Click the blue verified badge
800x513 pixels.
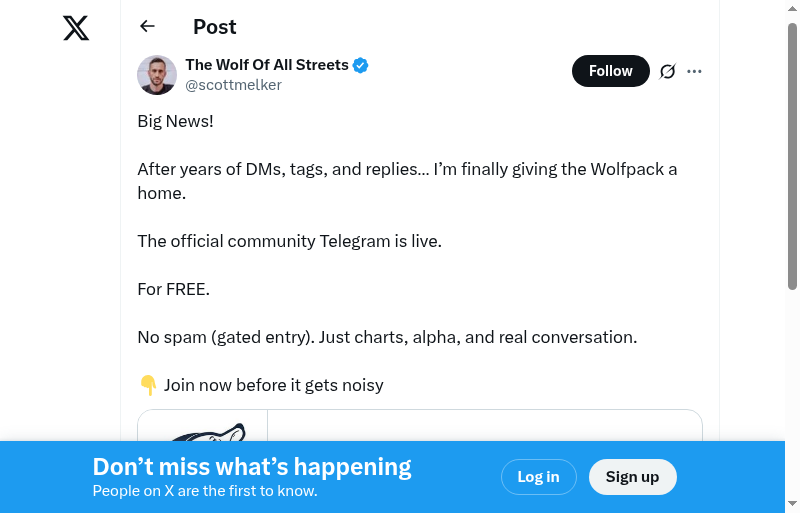pyautogui.click(x=361, y=65)
